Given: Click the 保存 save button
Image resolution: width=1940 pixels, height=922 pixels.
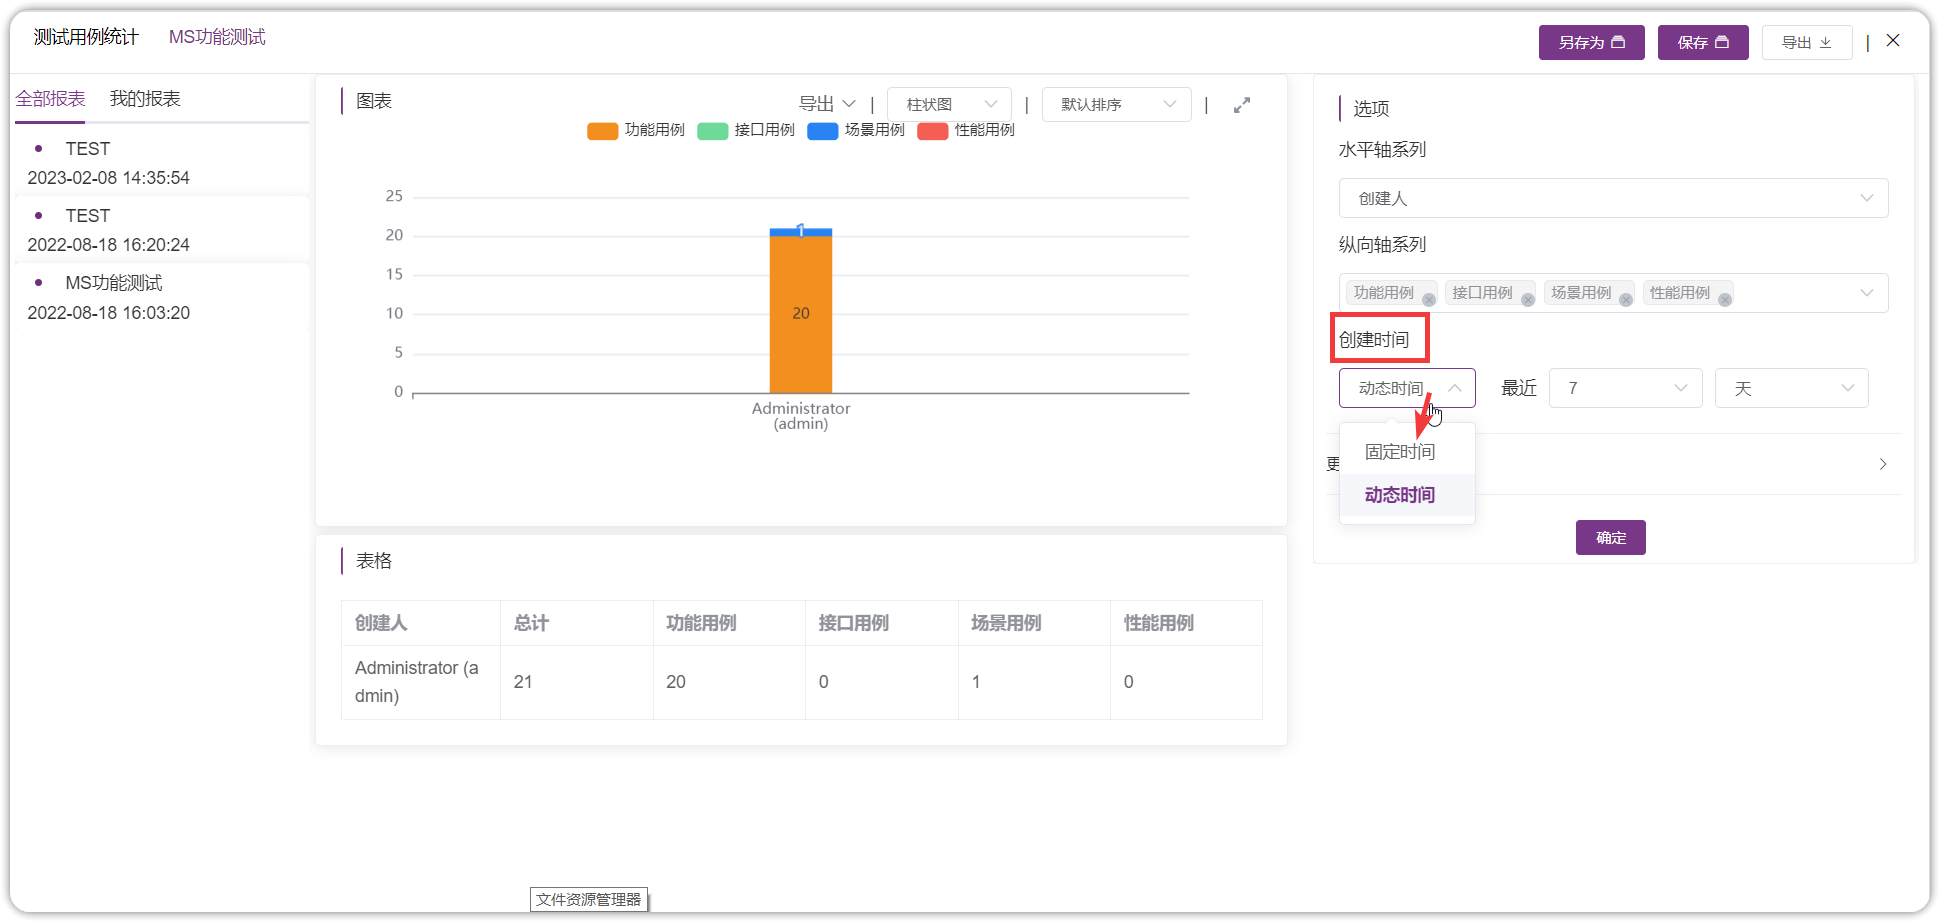Looking at the screenshot, I should click(1703, 42).
